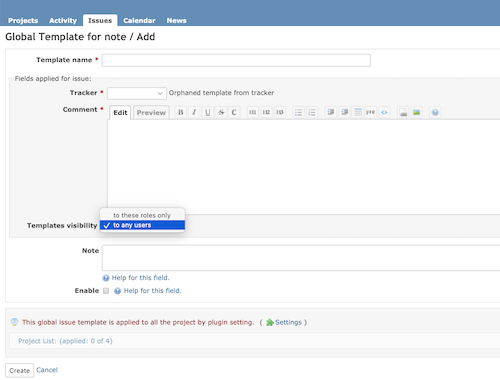Switch to the Edit comment tab
This screenshot has width=500, height=380.
pyautogui.click(x=120, y=113)
